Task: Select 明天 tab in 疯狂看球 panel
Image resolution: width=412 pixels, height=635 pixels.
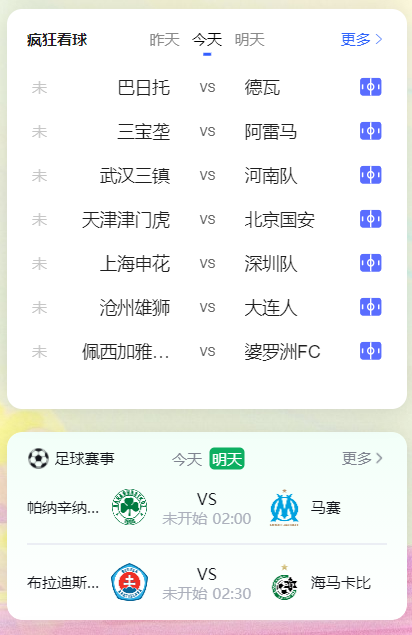Action: pos(250,40)
